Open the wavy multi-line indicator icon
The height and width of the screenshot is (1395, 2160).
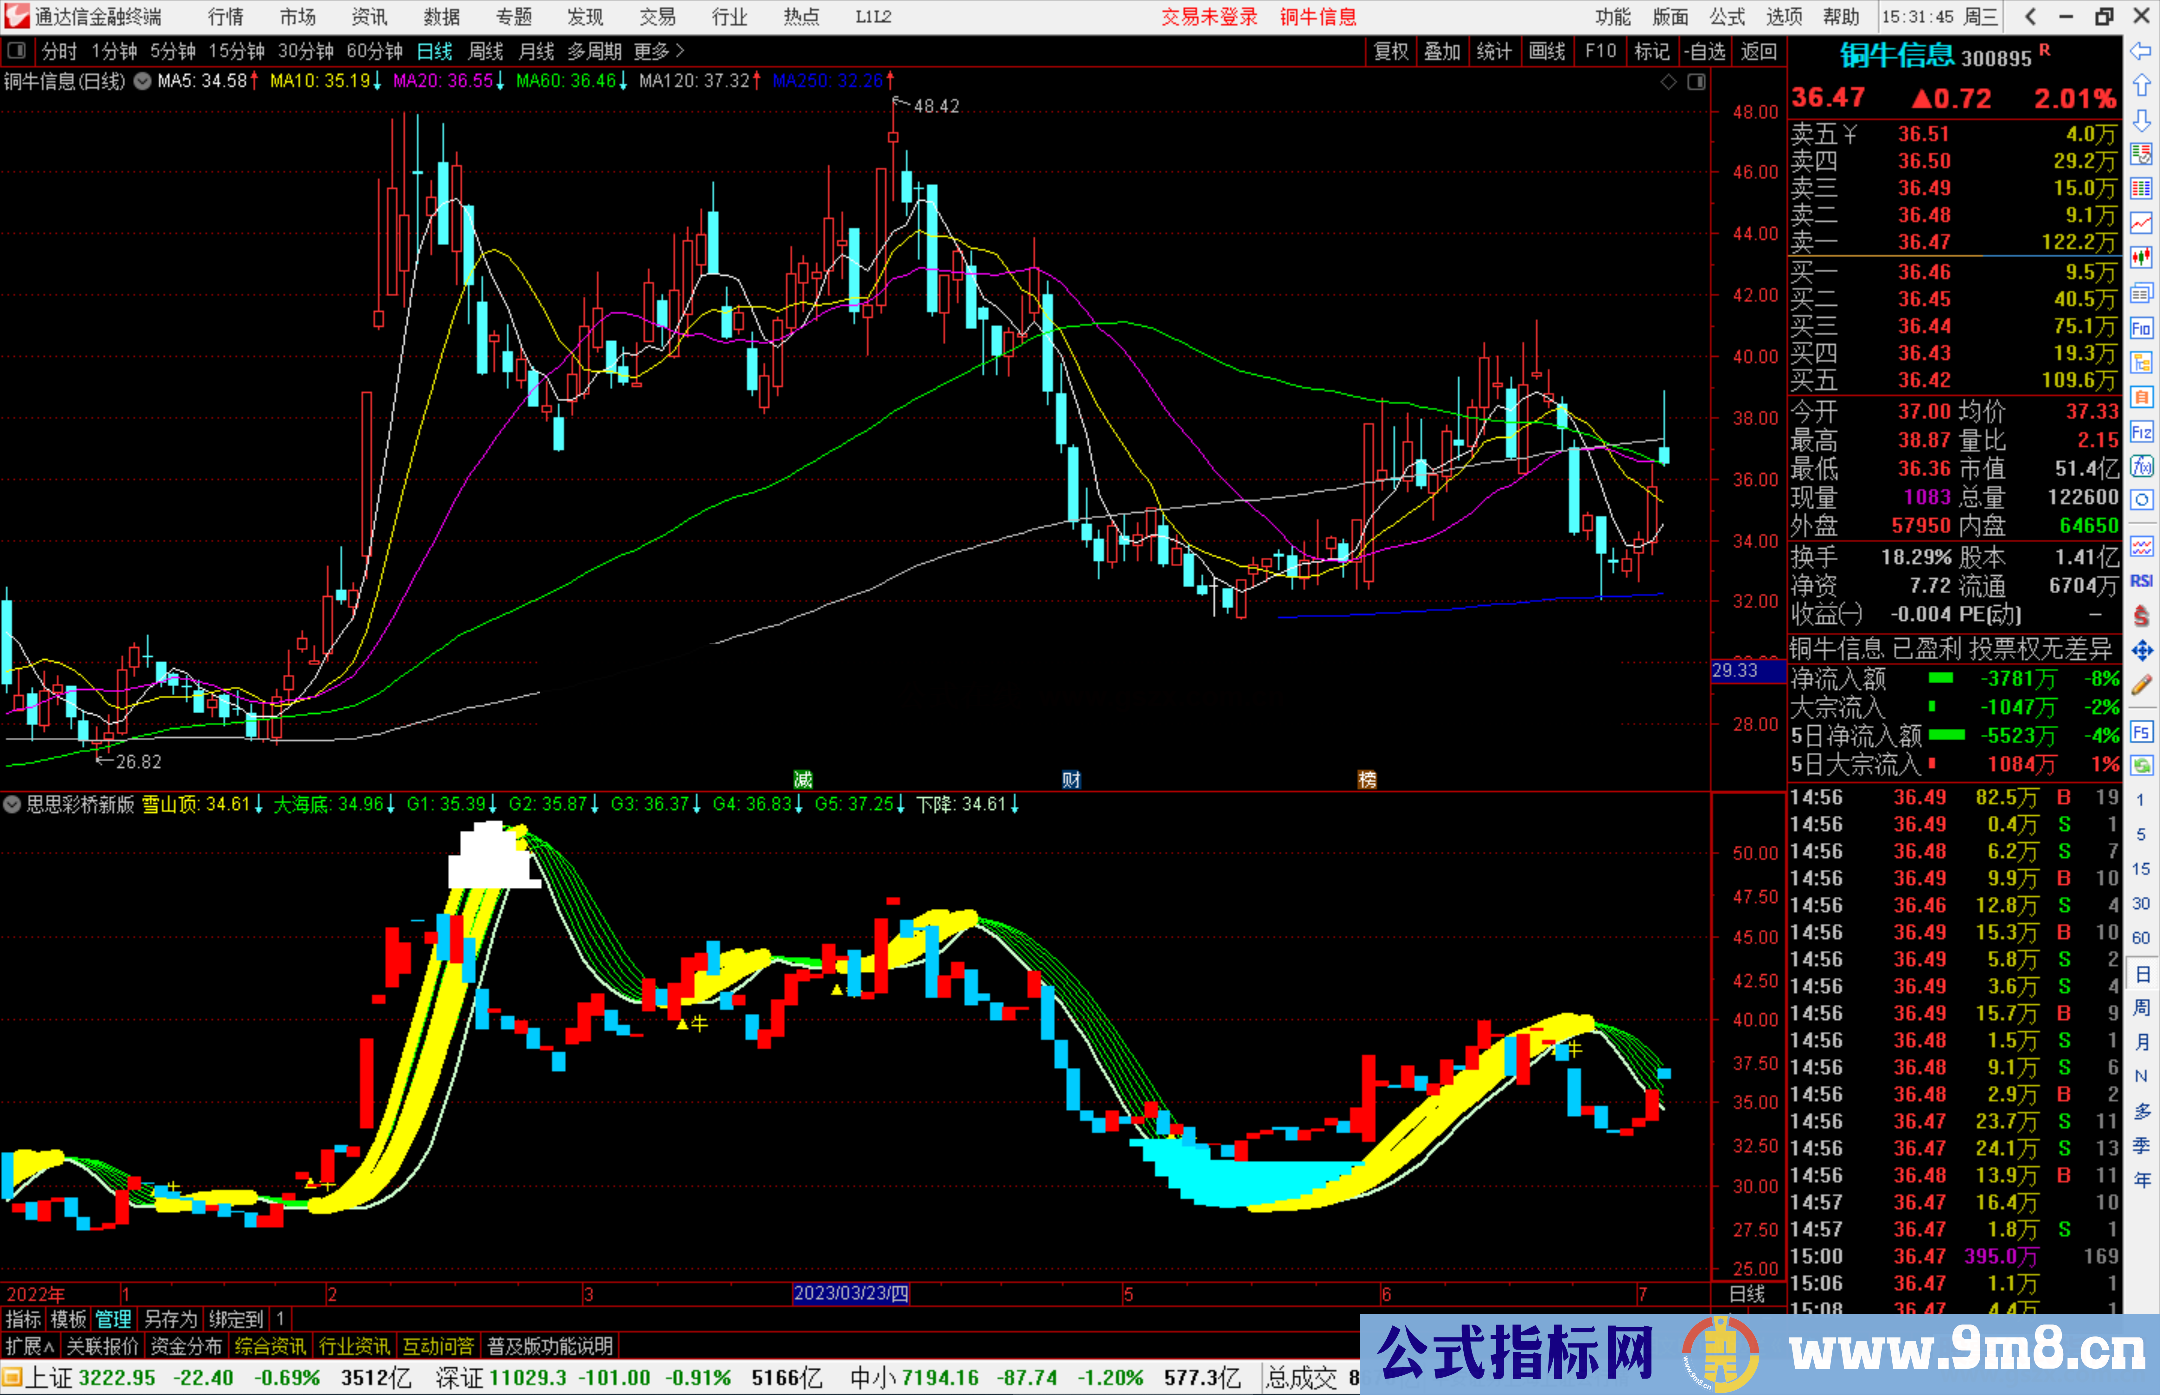click(x=2141, y=546)
